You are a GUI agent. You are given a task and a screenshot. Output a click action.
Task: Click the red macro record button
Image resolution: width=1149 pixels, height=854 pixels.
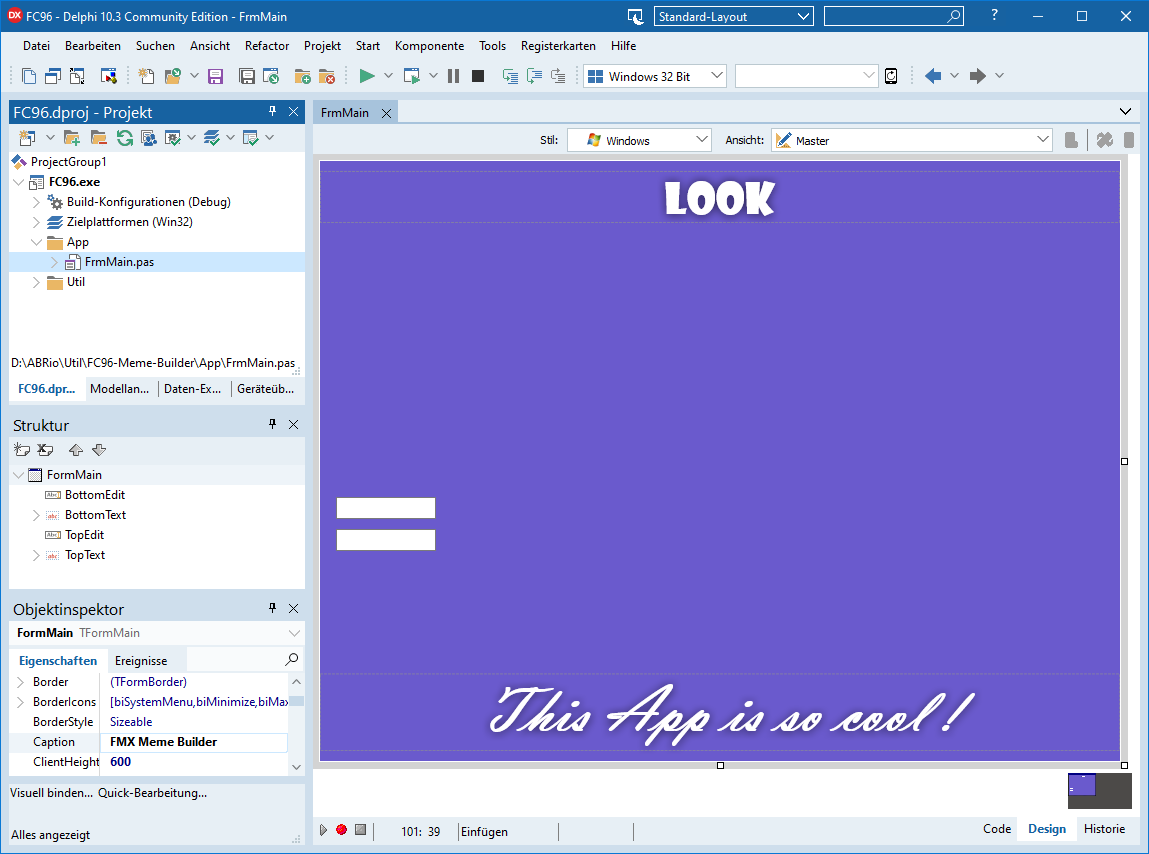tap(341, 830)
